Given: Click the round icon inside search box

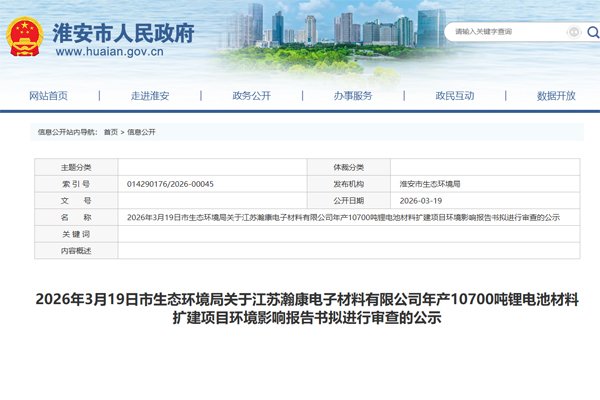Looking at the screenshot, I should pos(573,32).
